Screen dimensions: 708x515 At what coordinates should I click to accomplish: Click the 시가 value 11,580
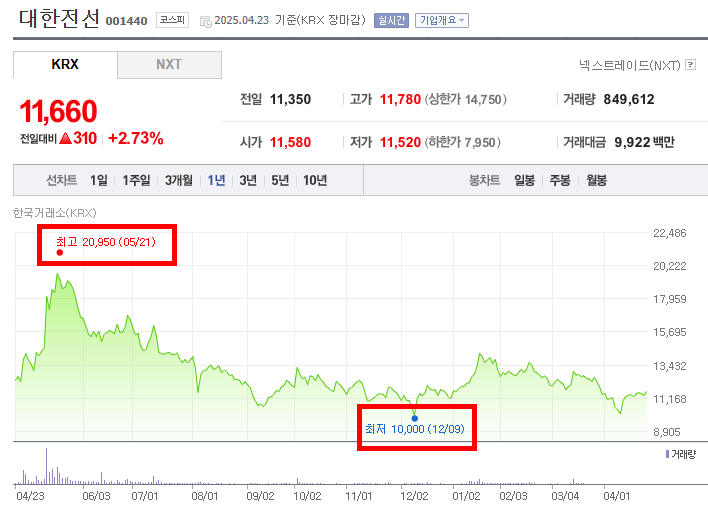click(290, 142)
